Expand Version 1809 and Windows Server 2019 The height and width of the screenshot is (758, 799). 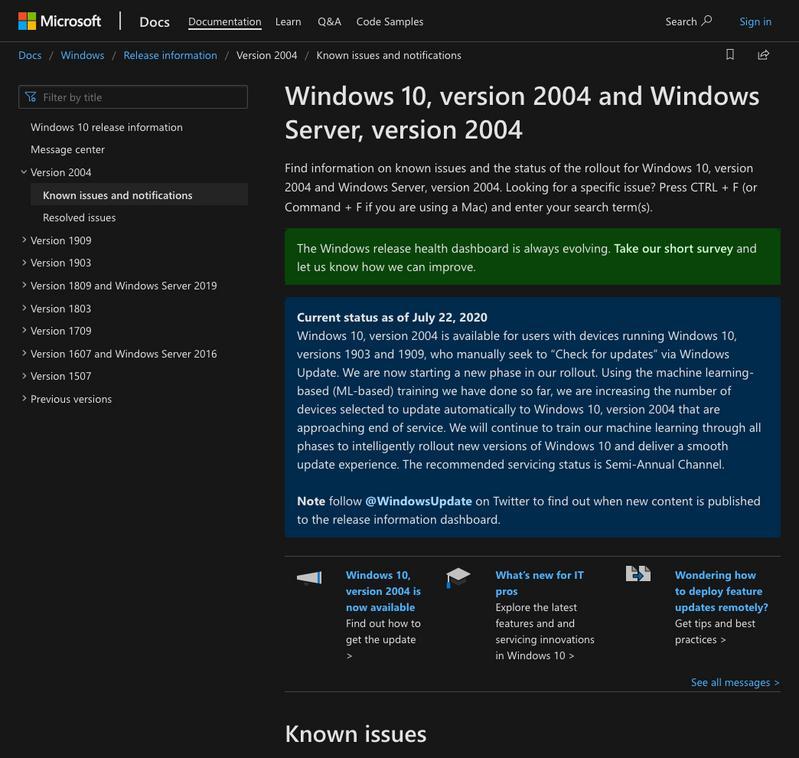pyautogui.click(x=23, y=285)
